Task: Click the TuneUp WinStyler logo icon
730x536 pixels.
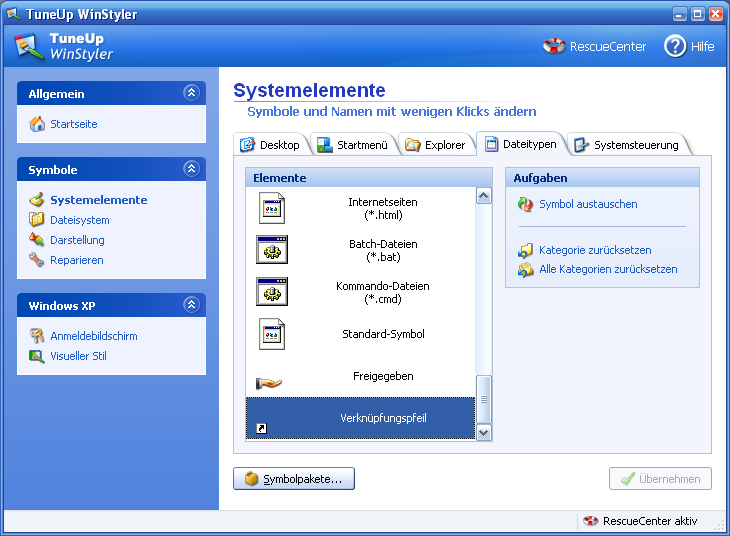Action: point(29,47)
